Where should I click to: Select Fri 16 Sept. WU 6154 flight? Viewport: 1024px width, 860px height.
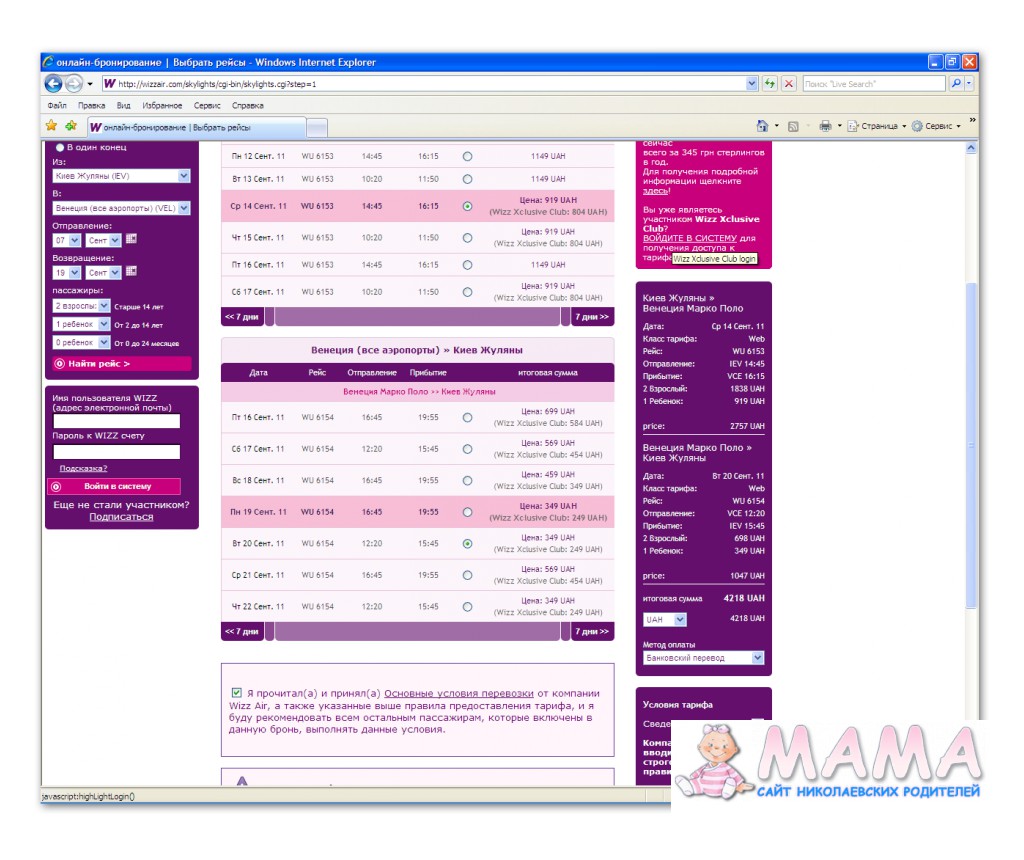coord(467,417)
